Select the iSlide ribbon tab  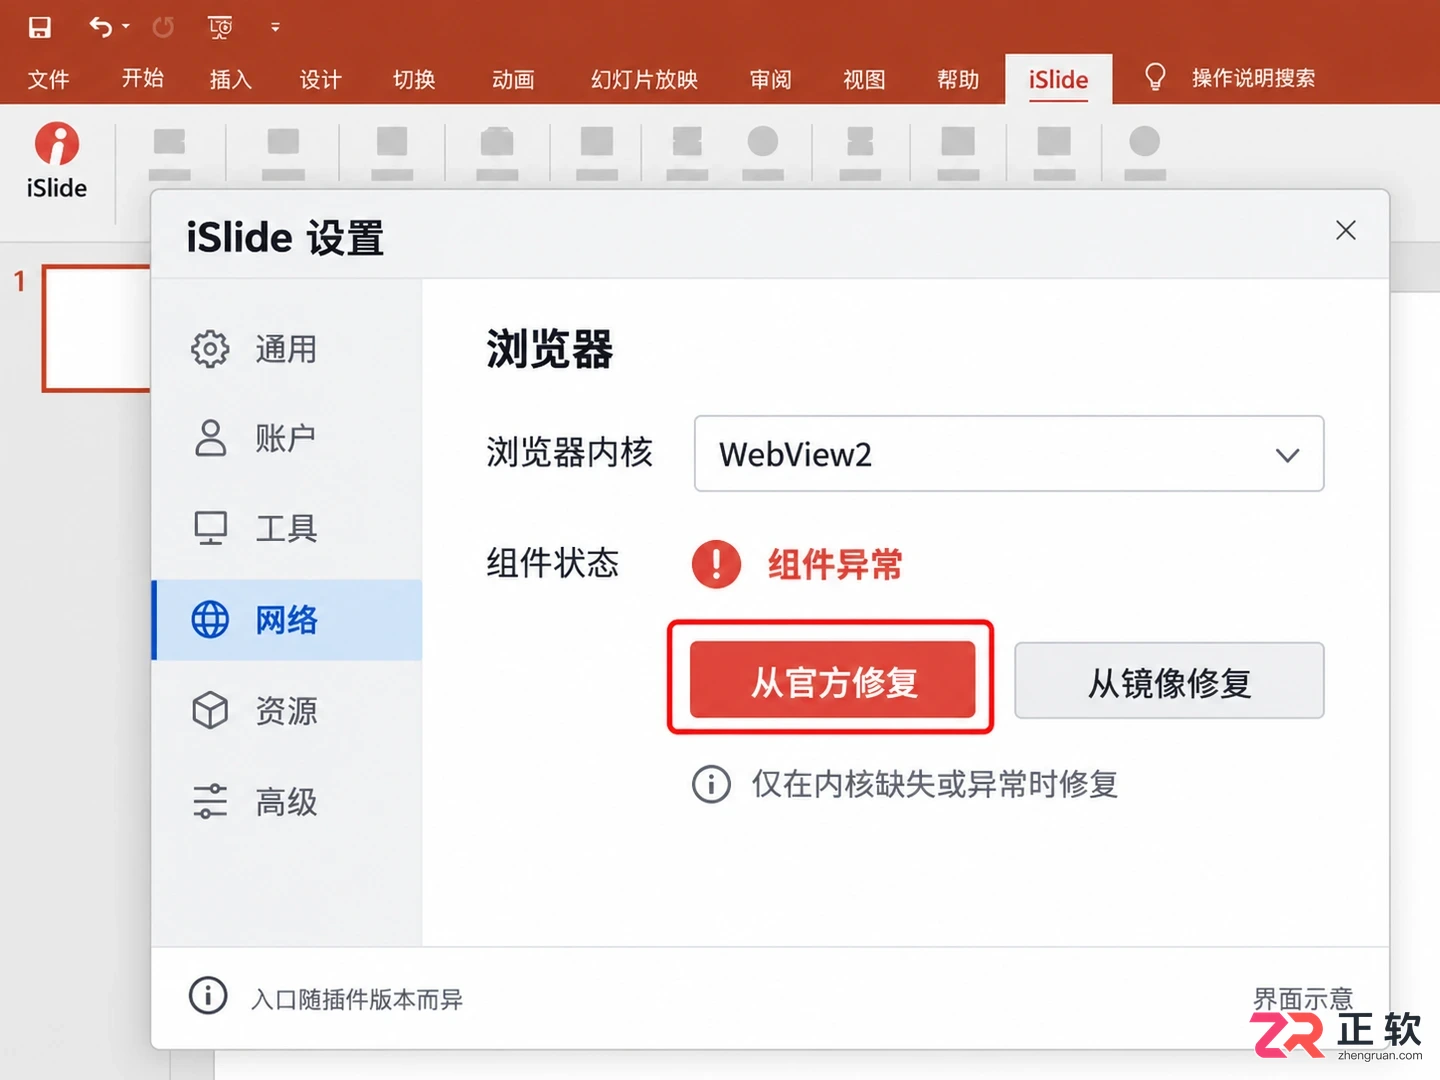(1058, 79)
